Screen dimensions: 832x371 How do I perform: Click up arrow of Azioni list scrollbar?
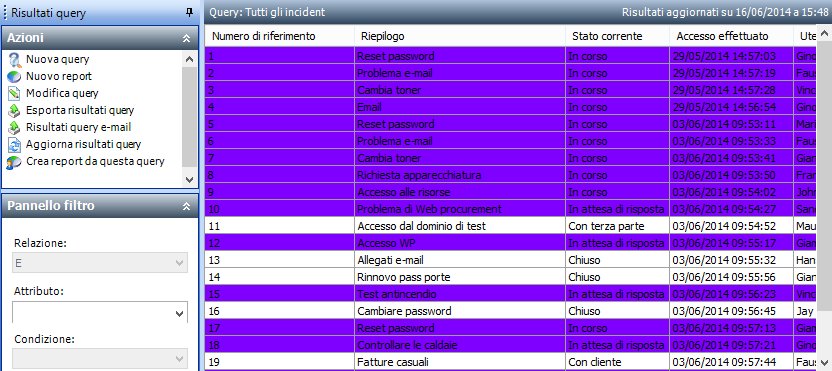tap(189, 59)
